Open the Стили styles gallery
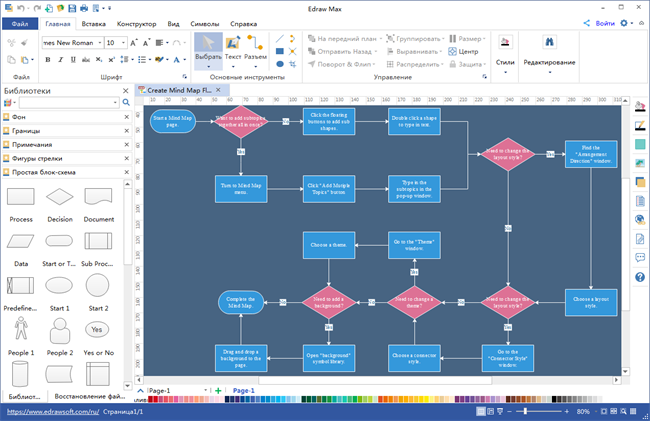 click(505, 50)
